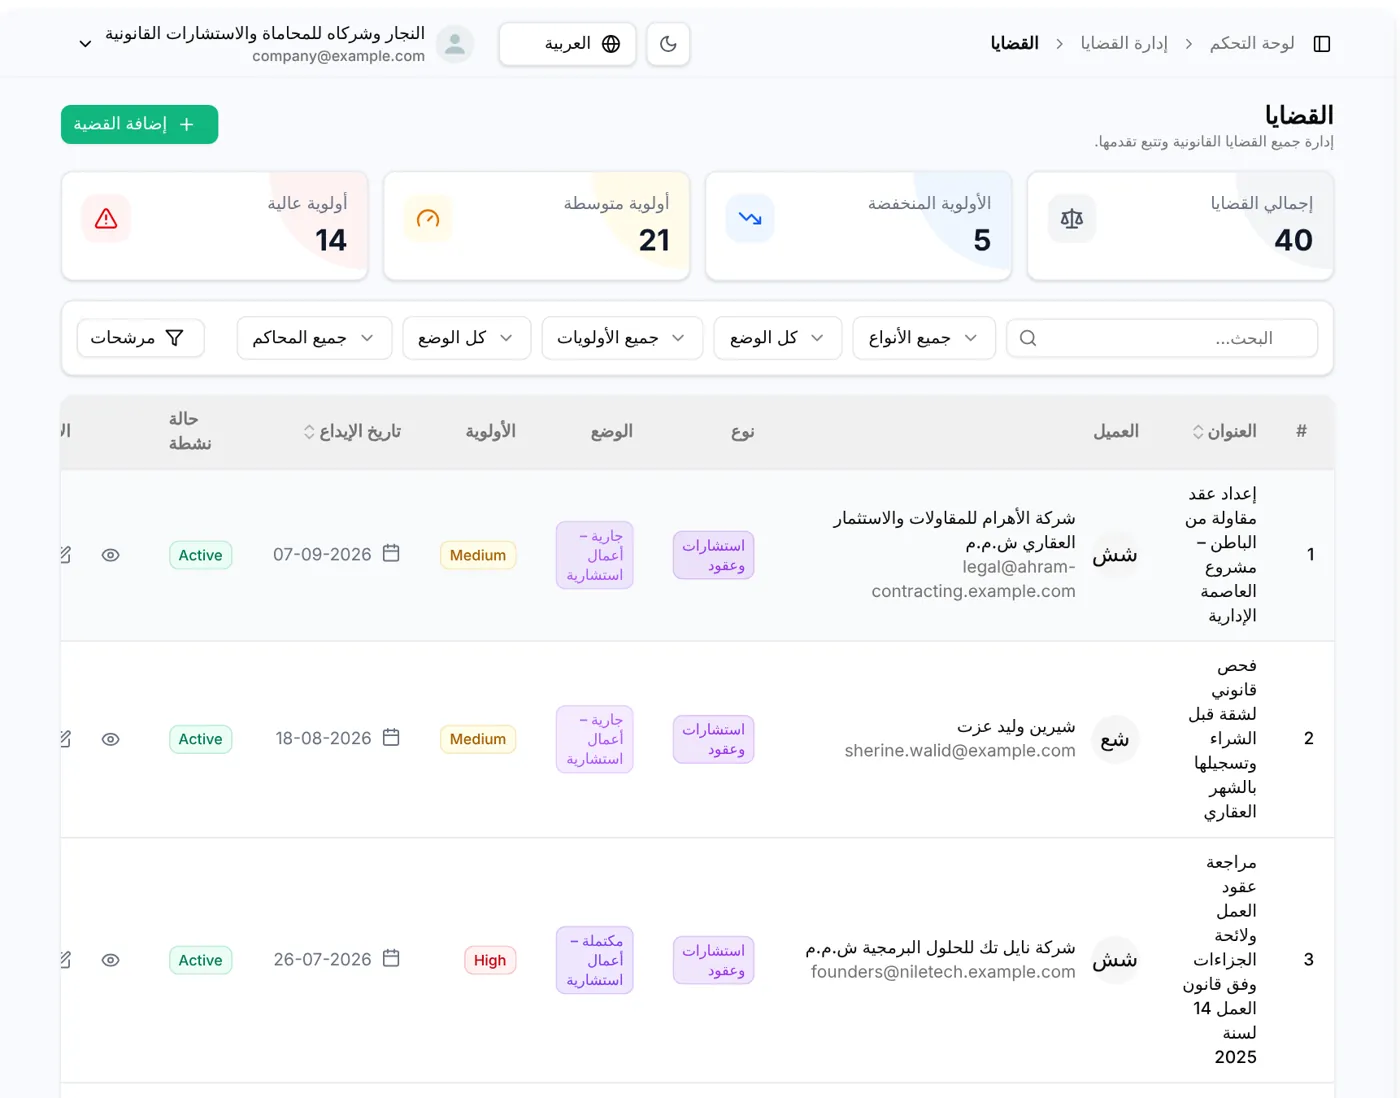
Task: Sort by تاريخ الإيداع column header
Action: (x=352, y=431)
